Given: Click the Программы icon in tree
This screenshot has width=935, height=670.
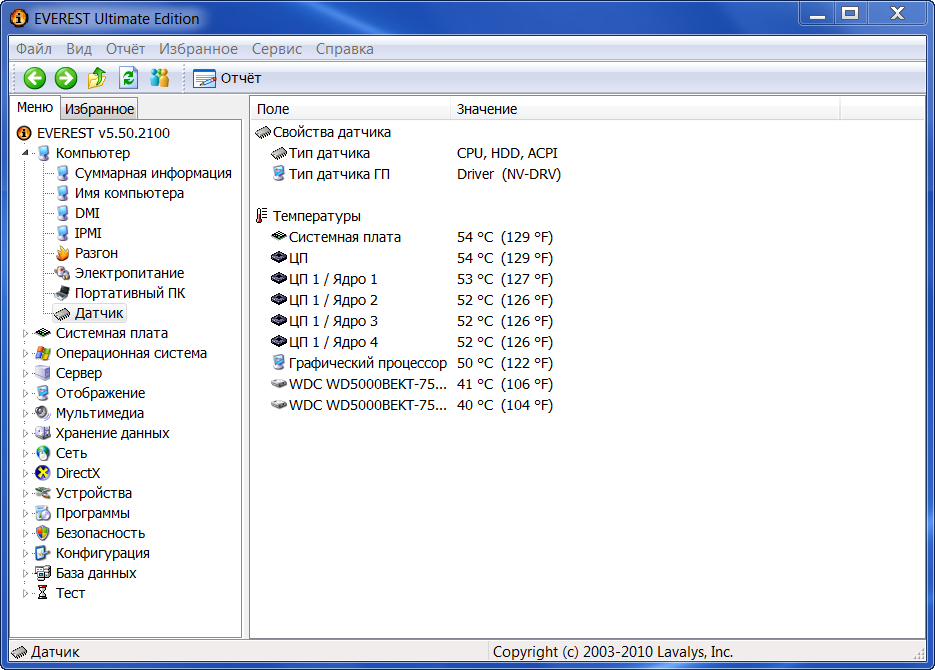Looking at the screenshot, I should pyautogui.click(x=43, y=513).
